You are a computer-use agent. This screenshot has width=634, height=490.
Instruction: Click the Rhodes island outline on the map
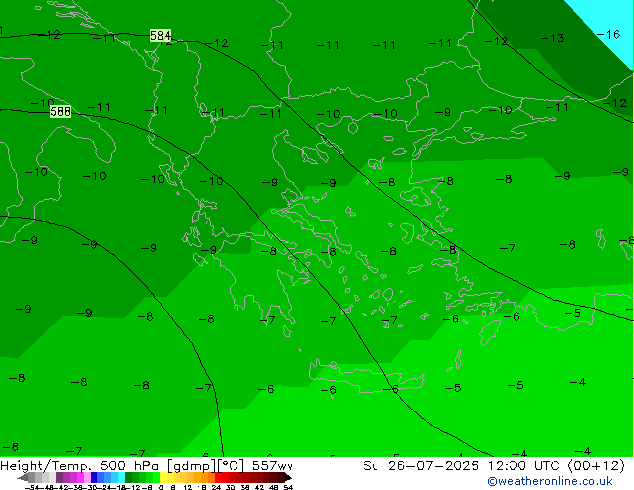[490, 332]
